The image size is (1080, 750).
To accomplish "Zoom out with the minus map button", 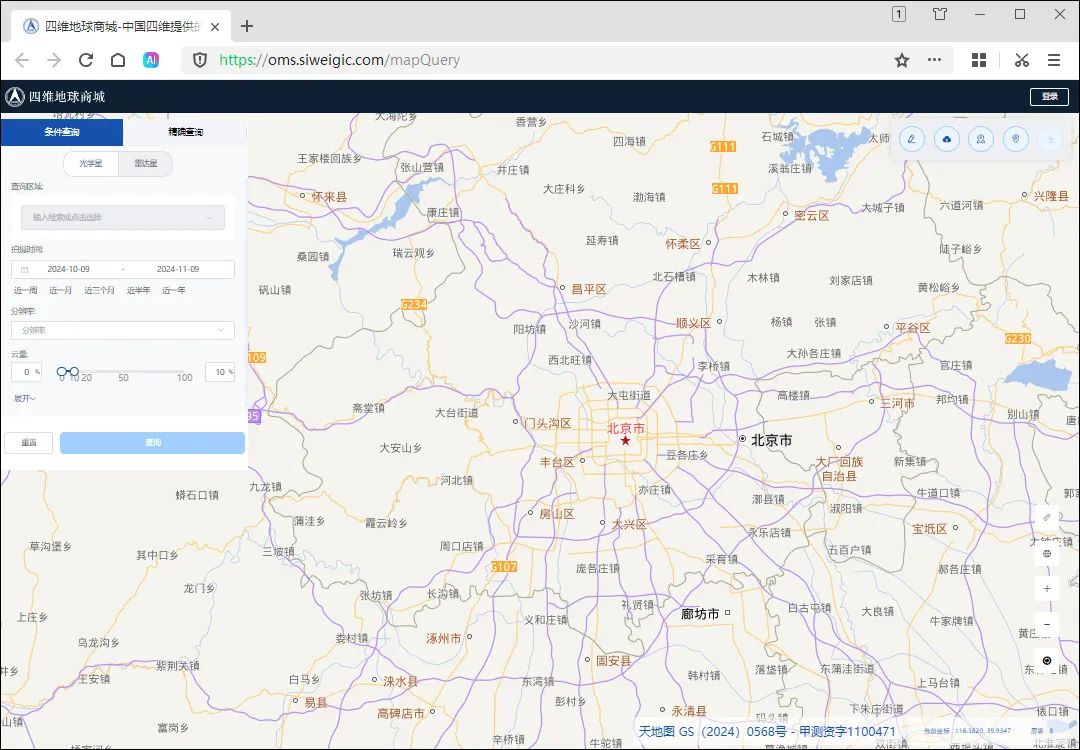I will click(1047, 625).
